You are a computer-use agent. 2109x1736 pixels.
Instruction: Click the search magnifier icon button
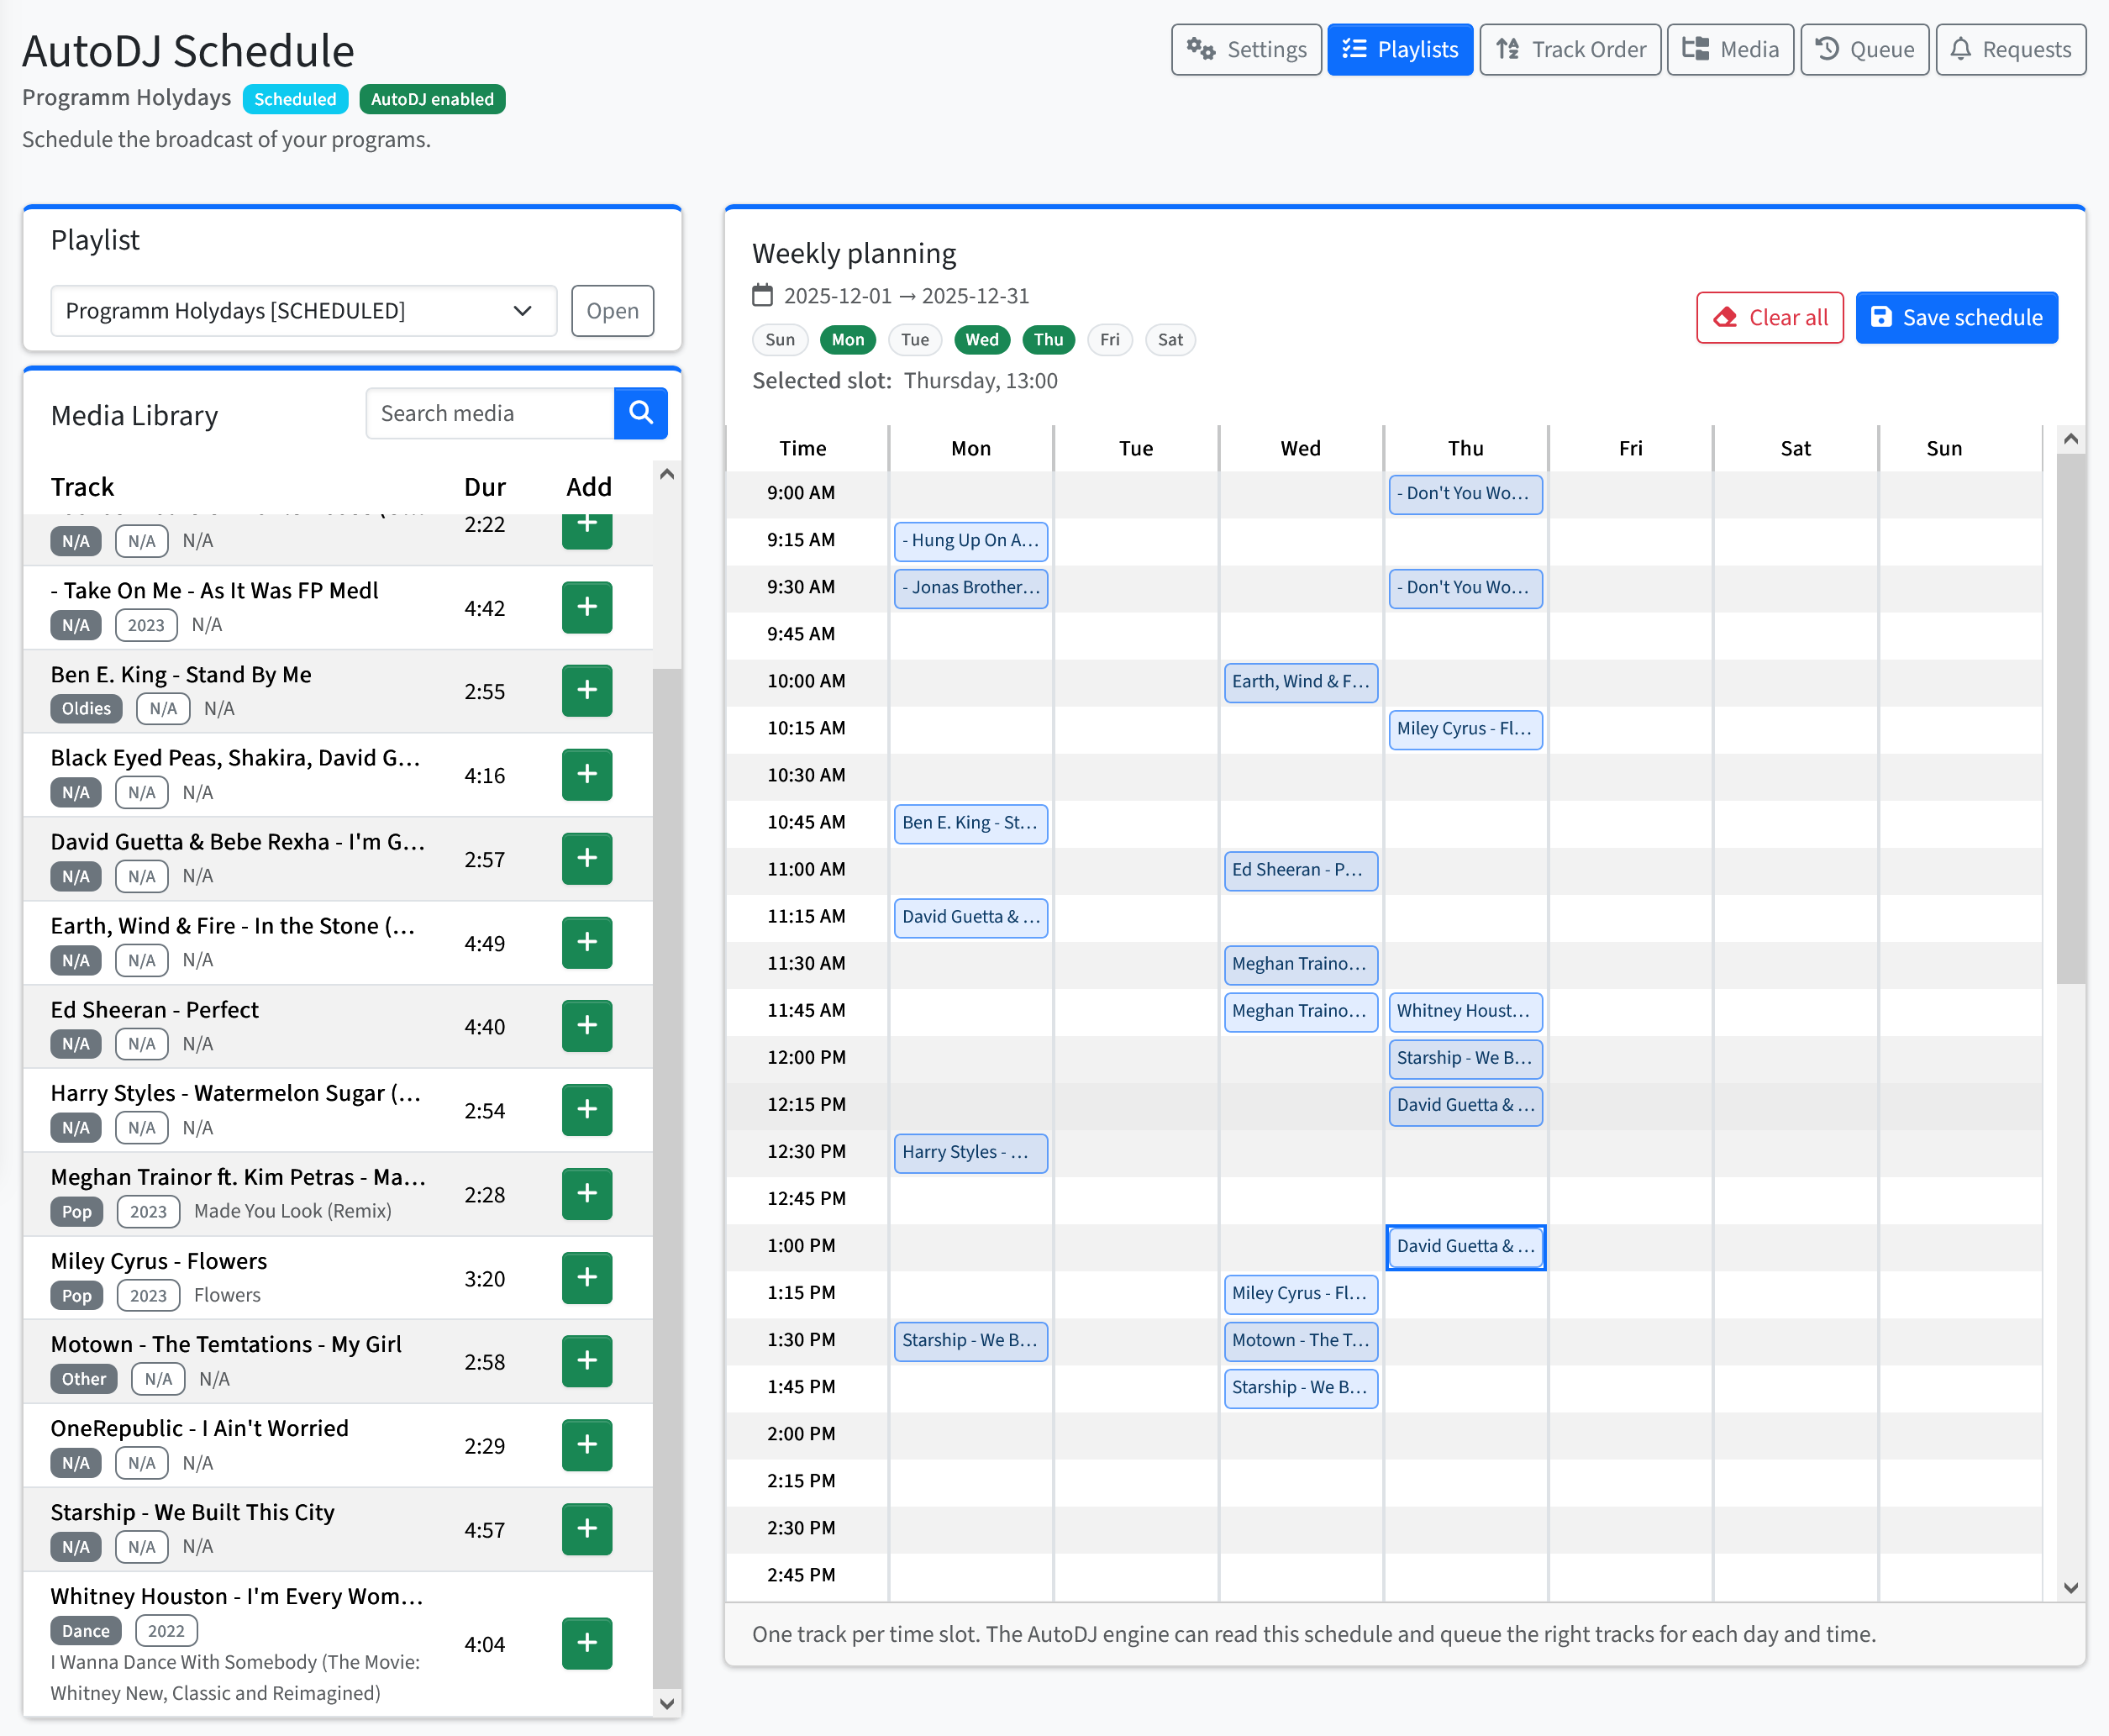[x=640, y=413]
